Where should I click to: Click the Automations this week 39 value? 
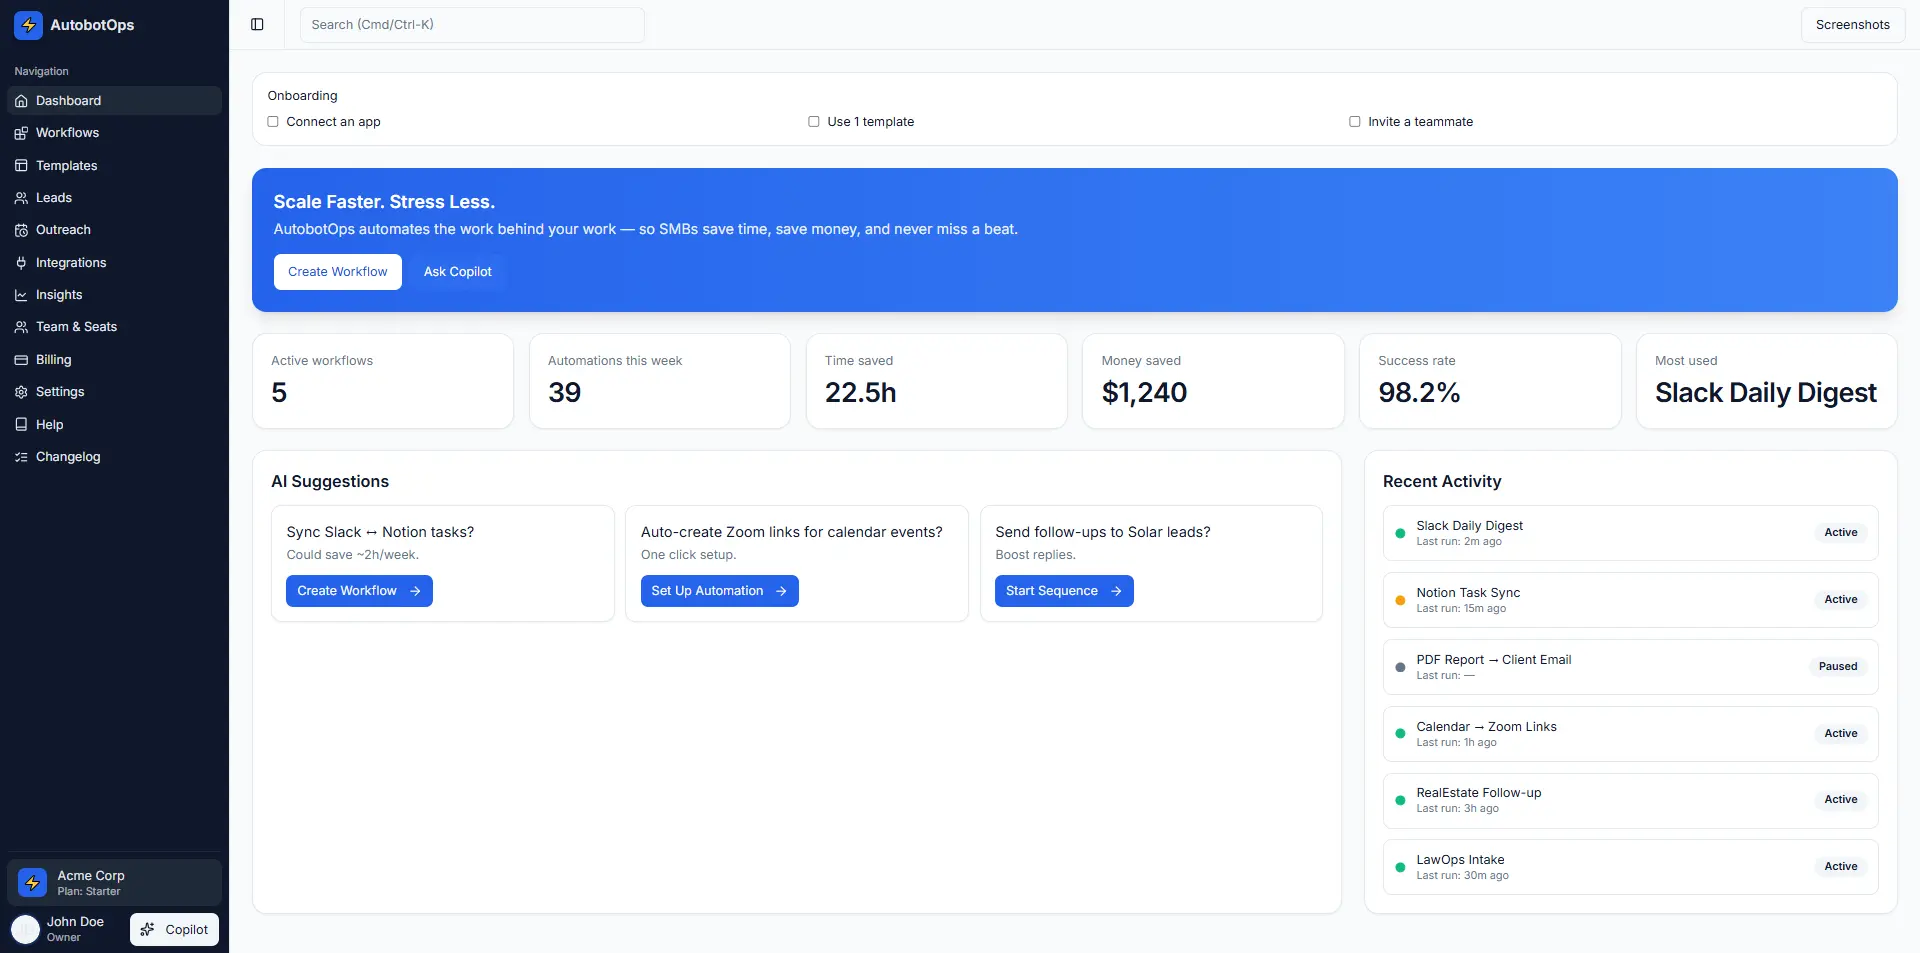click(x=564, y=393)
